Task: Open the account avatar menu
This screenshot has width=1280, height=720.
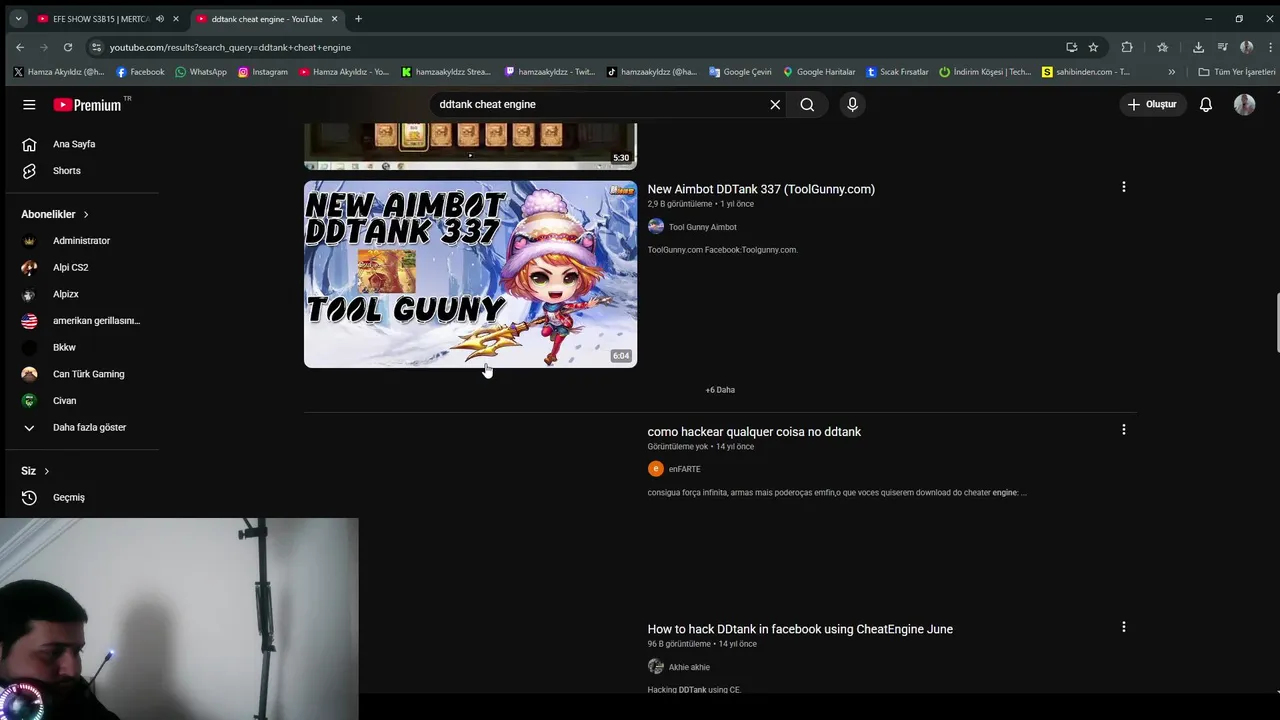Action: [x=1244, y=104]
